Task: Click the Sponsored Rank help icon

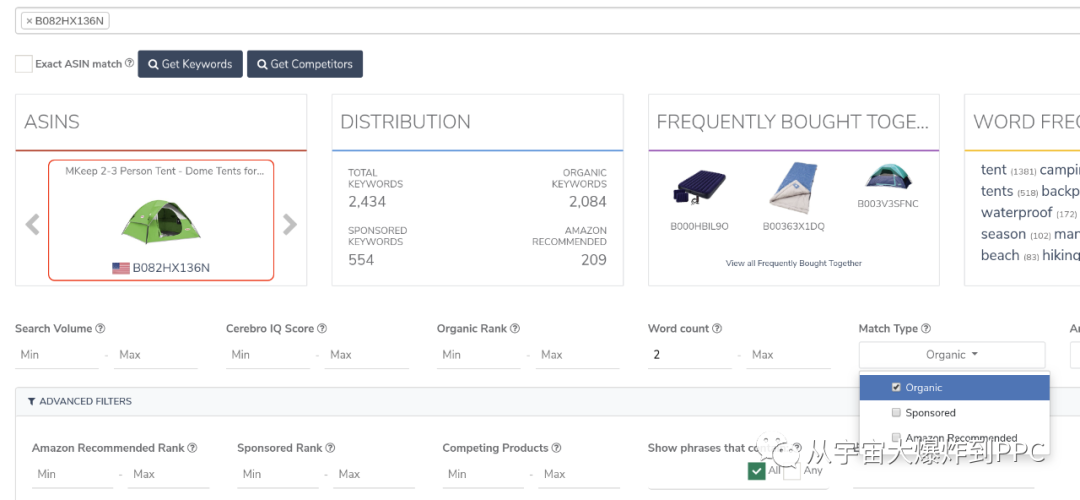Action: [x=330, y=448]
